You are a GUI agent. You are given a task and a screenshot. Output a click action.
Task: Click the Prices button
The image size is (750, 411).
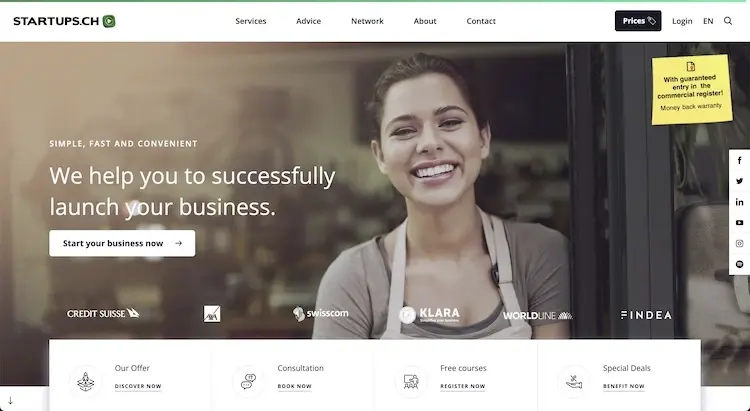pyautogui.click(x=638, y=21)
